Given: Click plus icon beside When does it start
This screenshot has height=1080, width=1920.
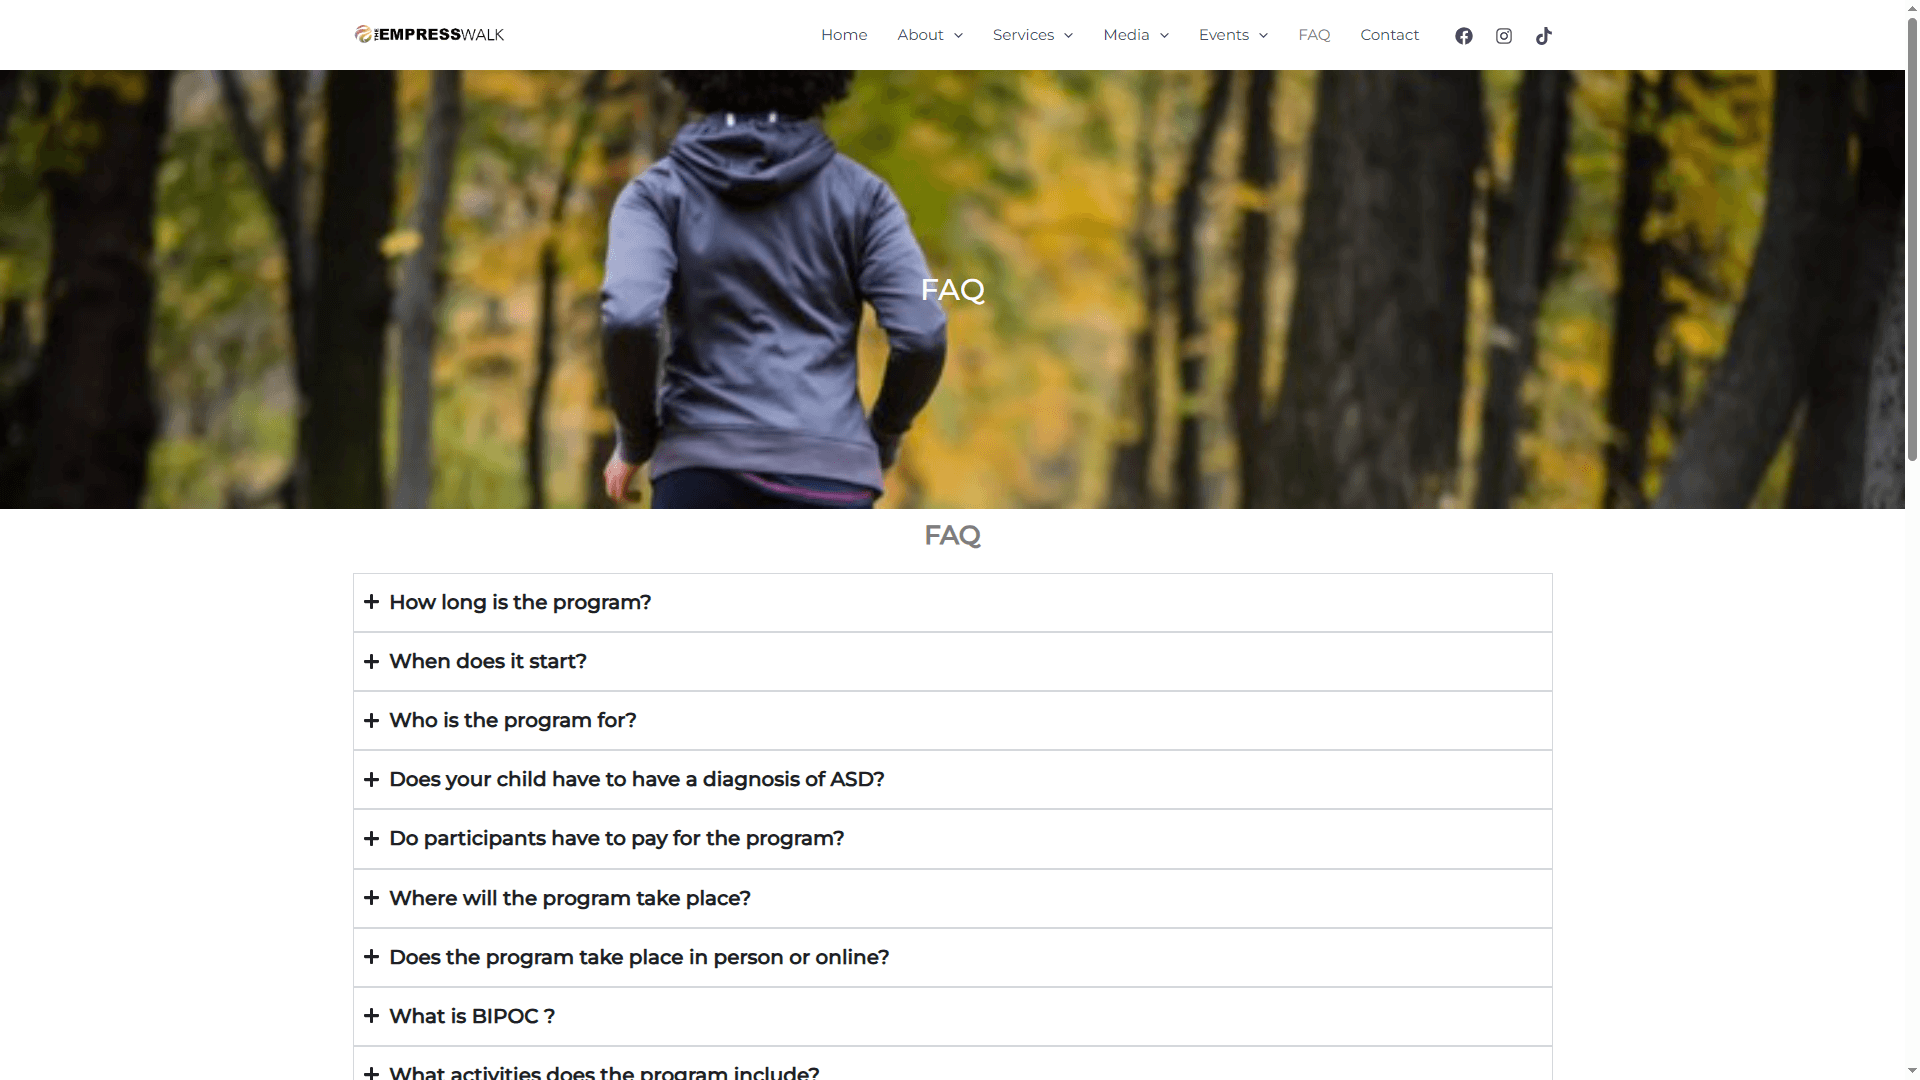Looking at the screenshot, I should (371, 661).
